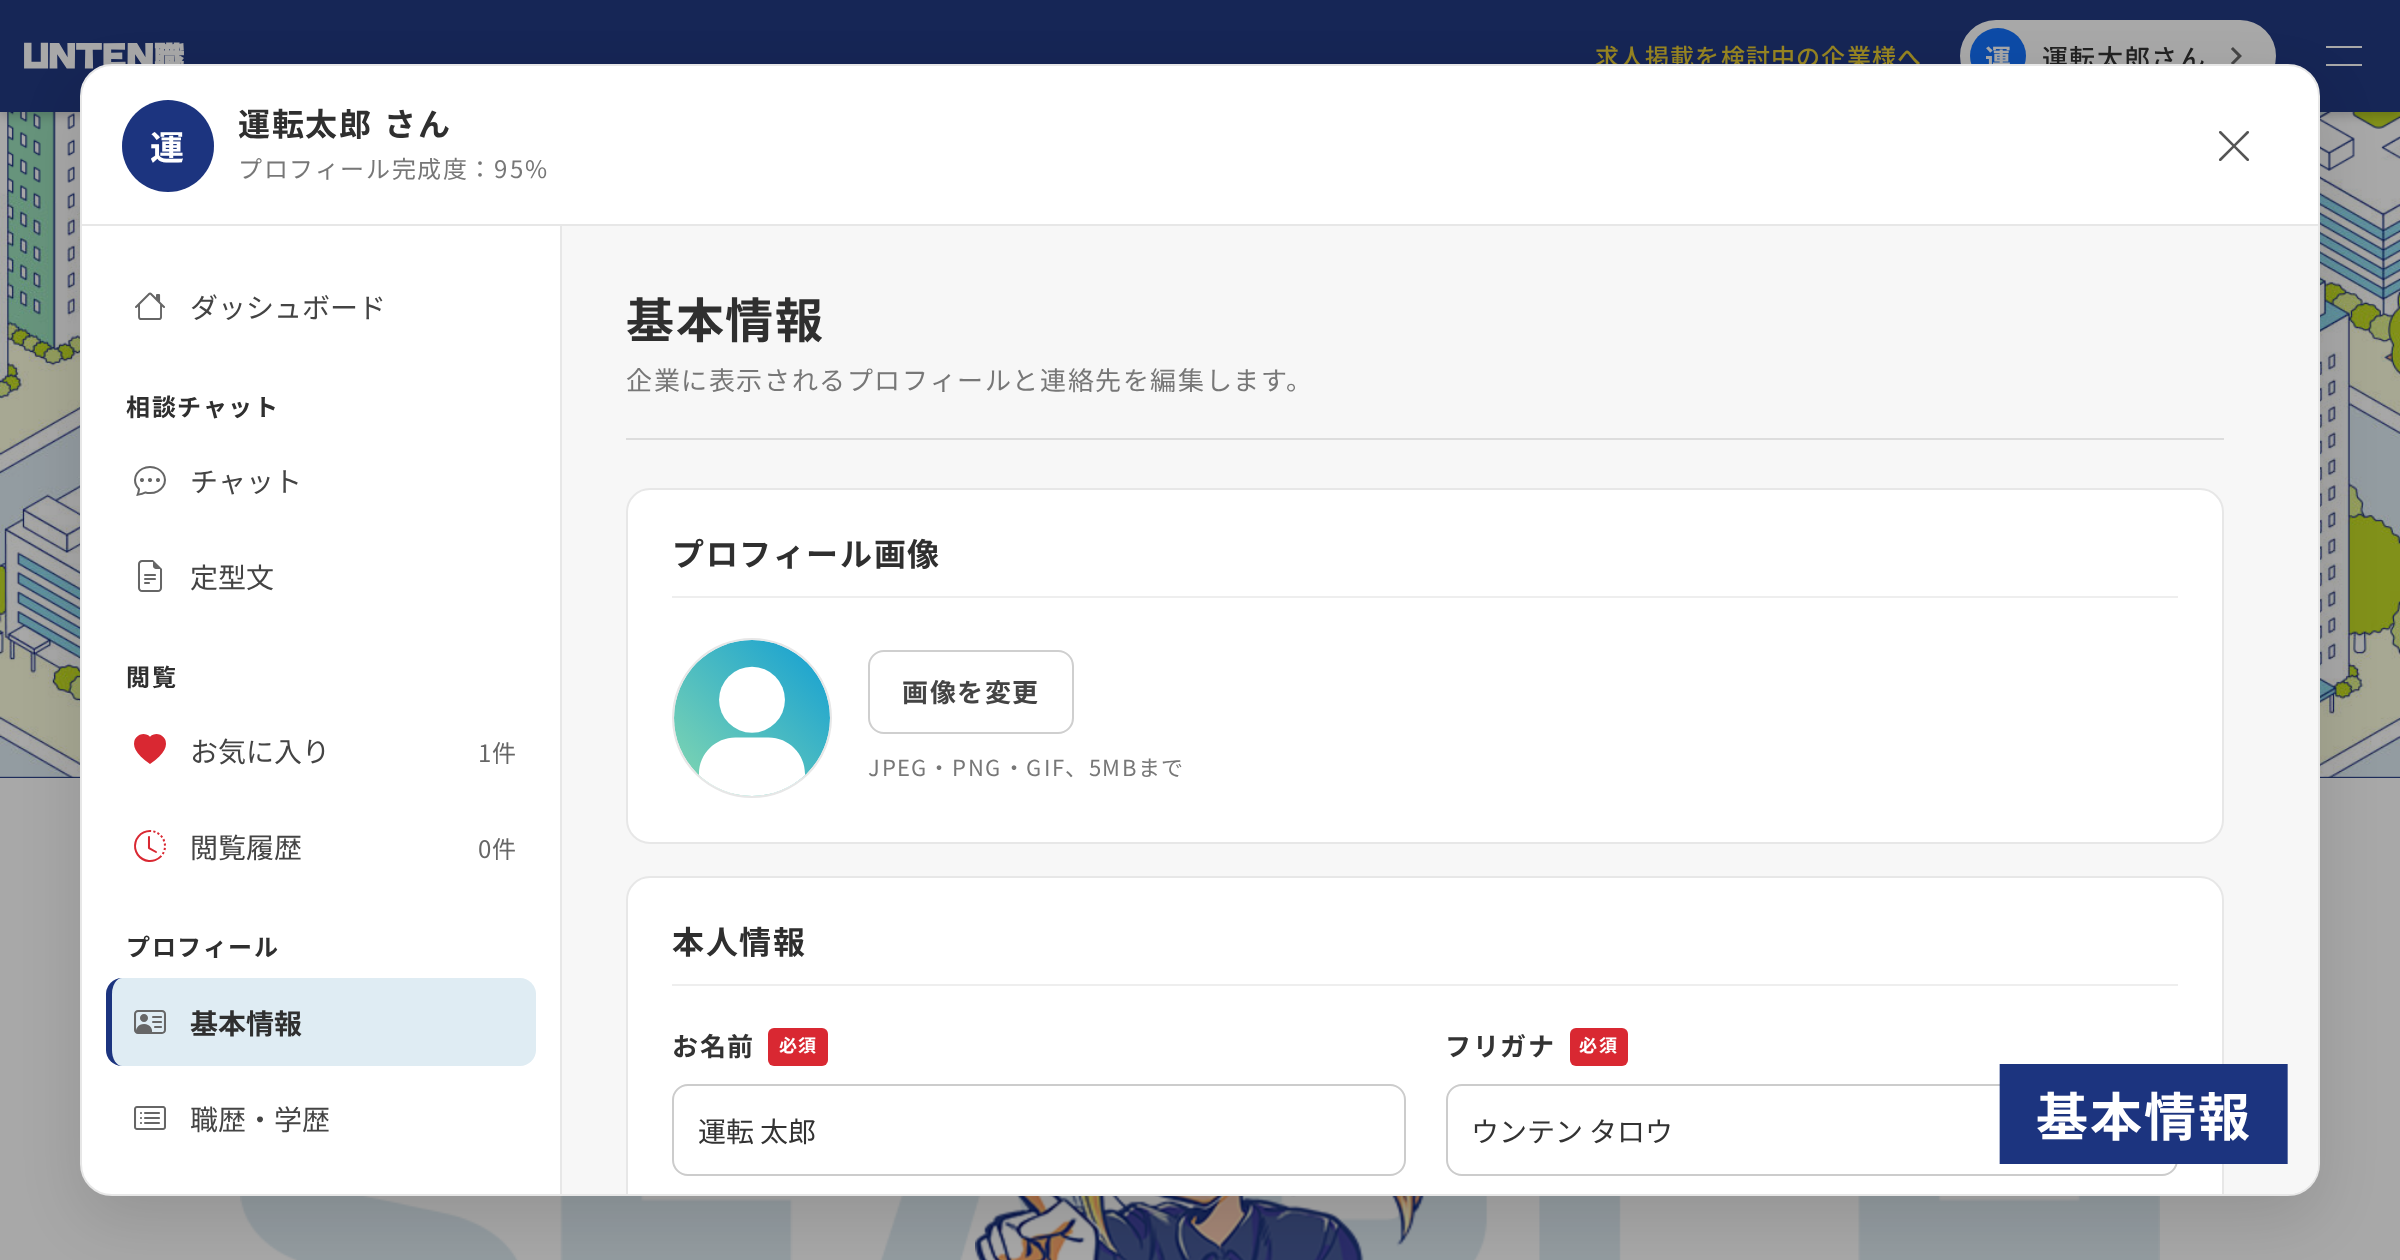
Task: Click JPEG・PNG・GIF、5MBまで hint text
Action: coord(1026,768)
